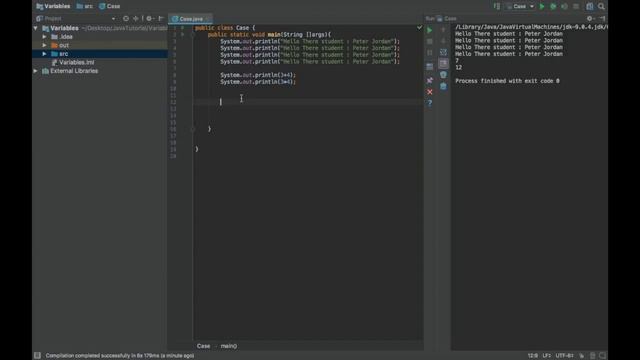The height and width of the screenshot is (360, 640).
Task: Open Run panel settings gear
Action: point(590,18)
